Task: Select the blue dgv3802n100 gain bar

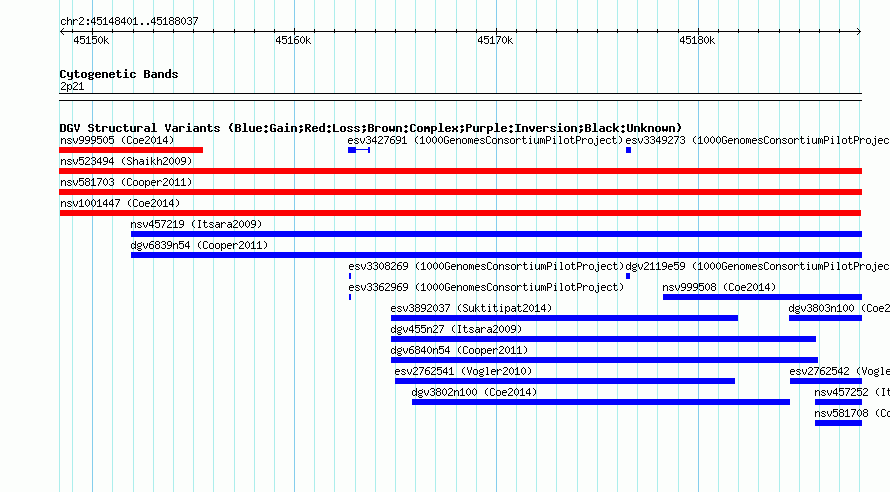Action: [601, 402]
